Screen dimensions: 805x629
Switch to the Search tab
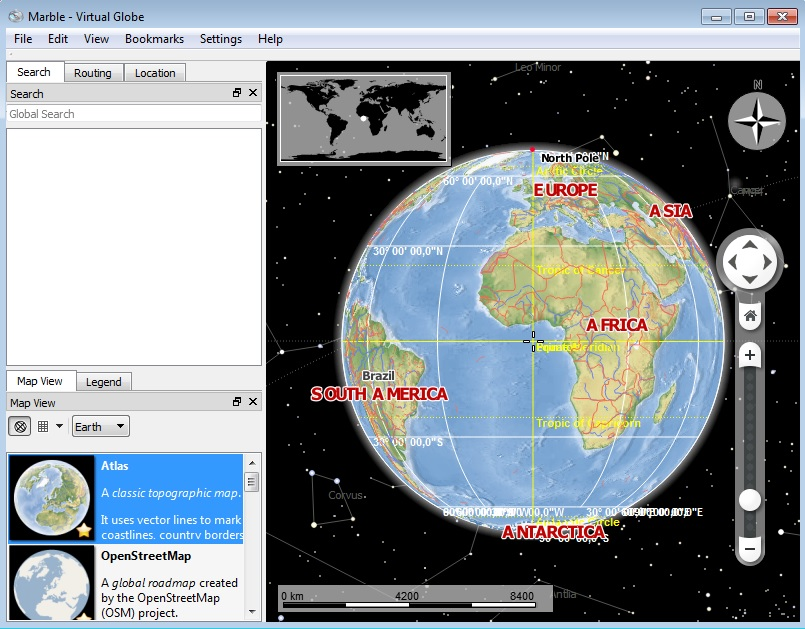point(34,72)
